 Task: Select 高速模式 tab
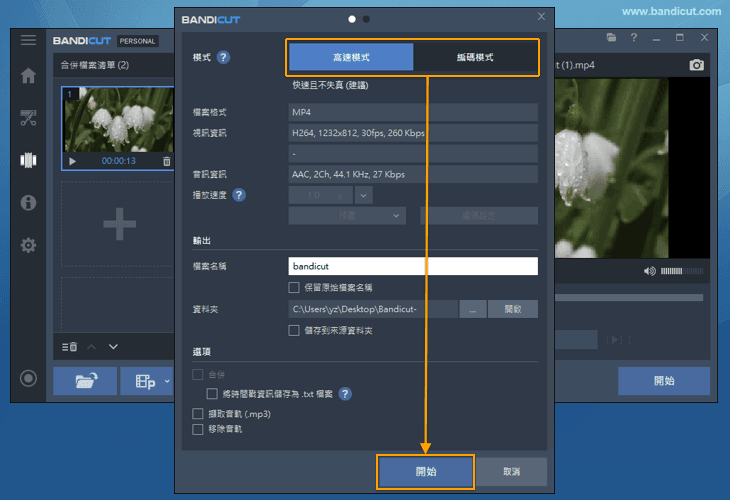351,57
